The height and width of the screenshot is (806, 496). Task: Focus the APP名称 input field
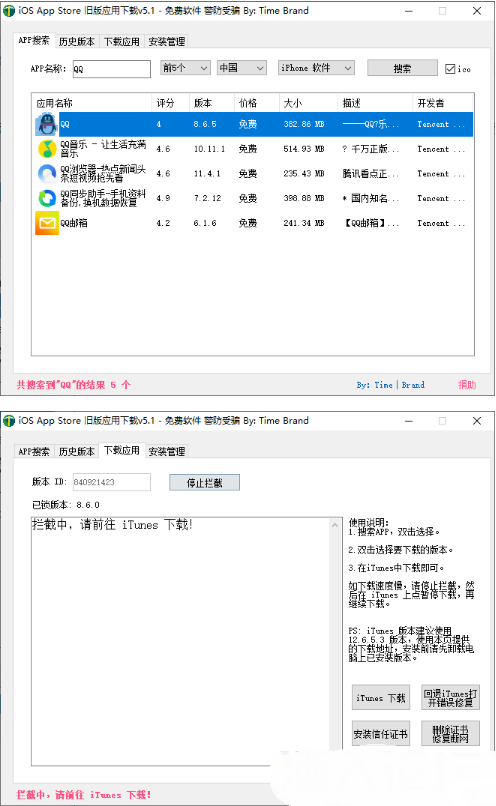point(112,69)
